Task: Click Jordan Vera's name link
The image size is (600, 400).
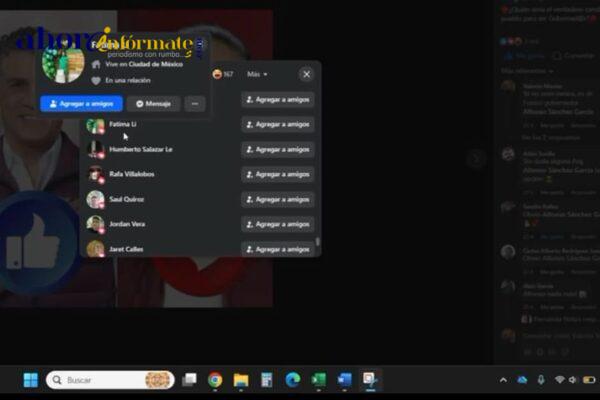Action: (127, 224)
